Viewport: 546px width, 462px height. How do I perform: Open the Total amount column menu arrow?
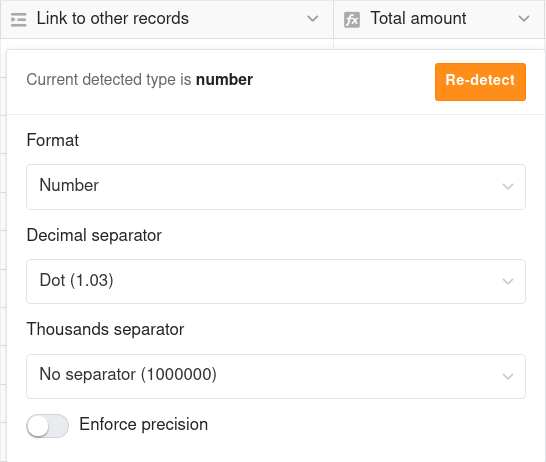[x=524, y=18]
